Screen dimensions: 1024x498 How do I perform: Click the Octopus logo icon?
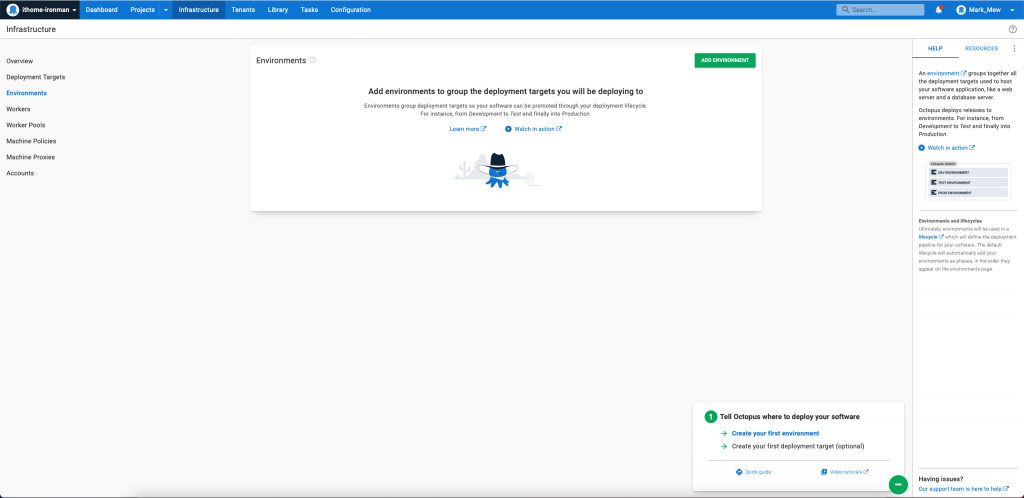click(x=12, y=10)
